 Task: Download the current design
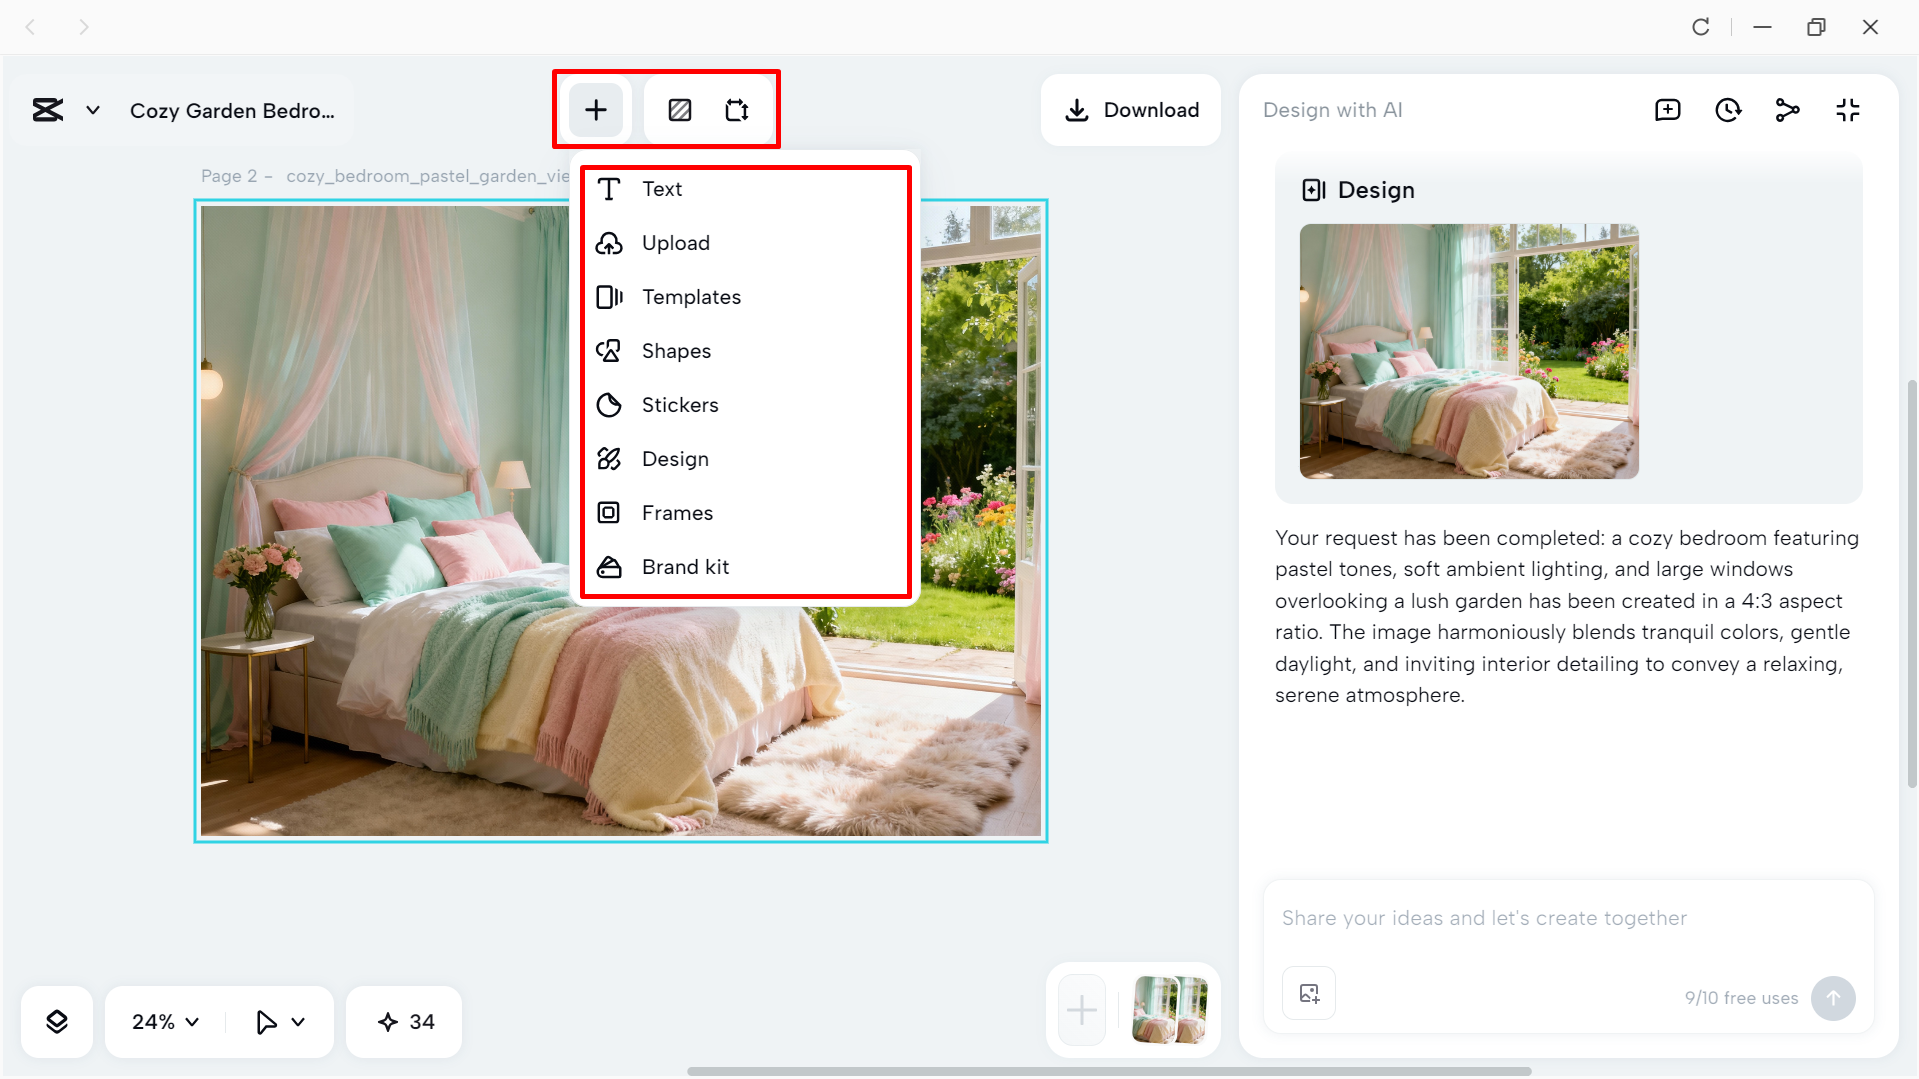[1130, 110]
